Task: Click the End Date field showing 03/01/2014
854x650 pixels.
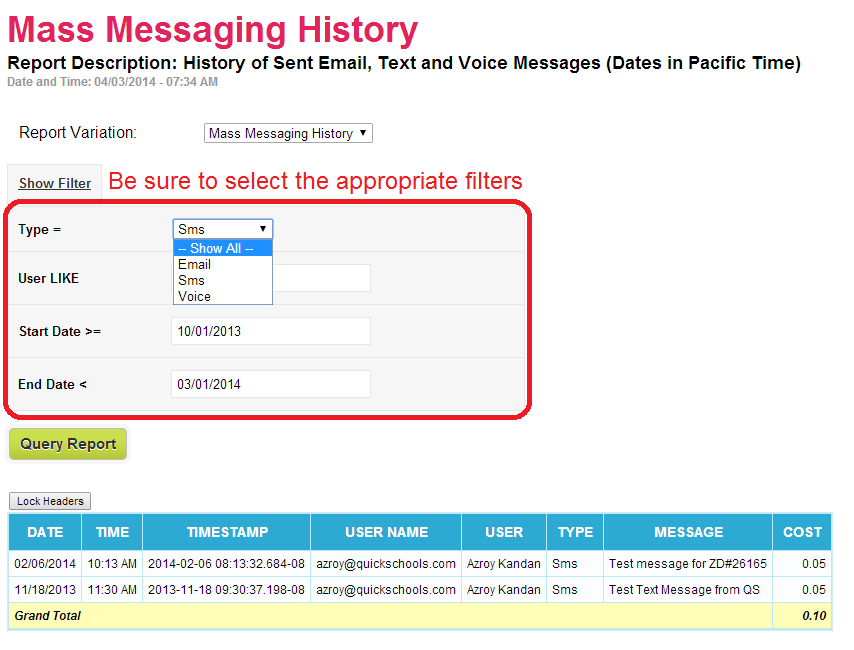Action: 270,383
